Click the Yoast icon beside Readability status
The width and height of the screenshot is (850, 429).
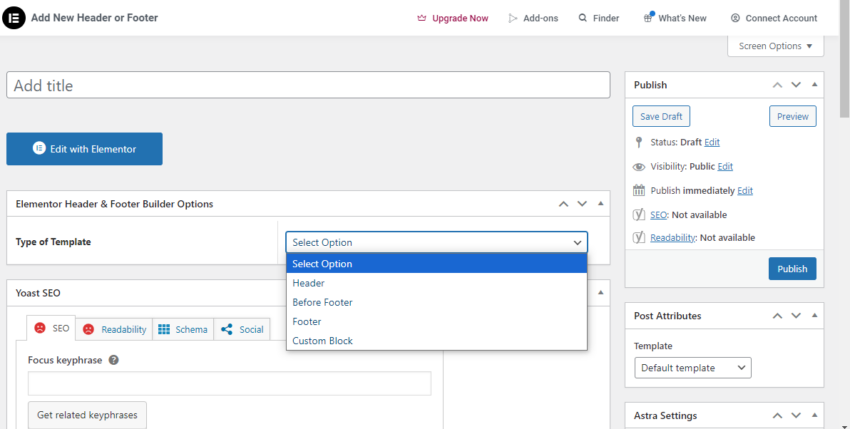tap(639, 238)
